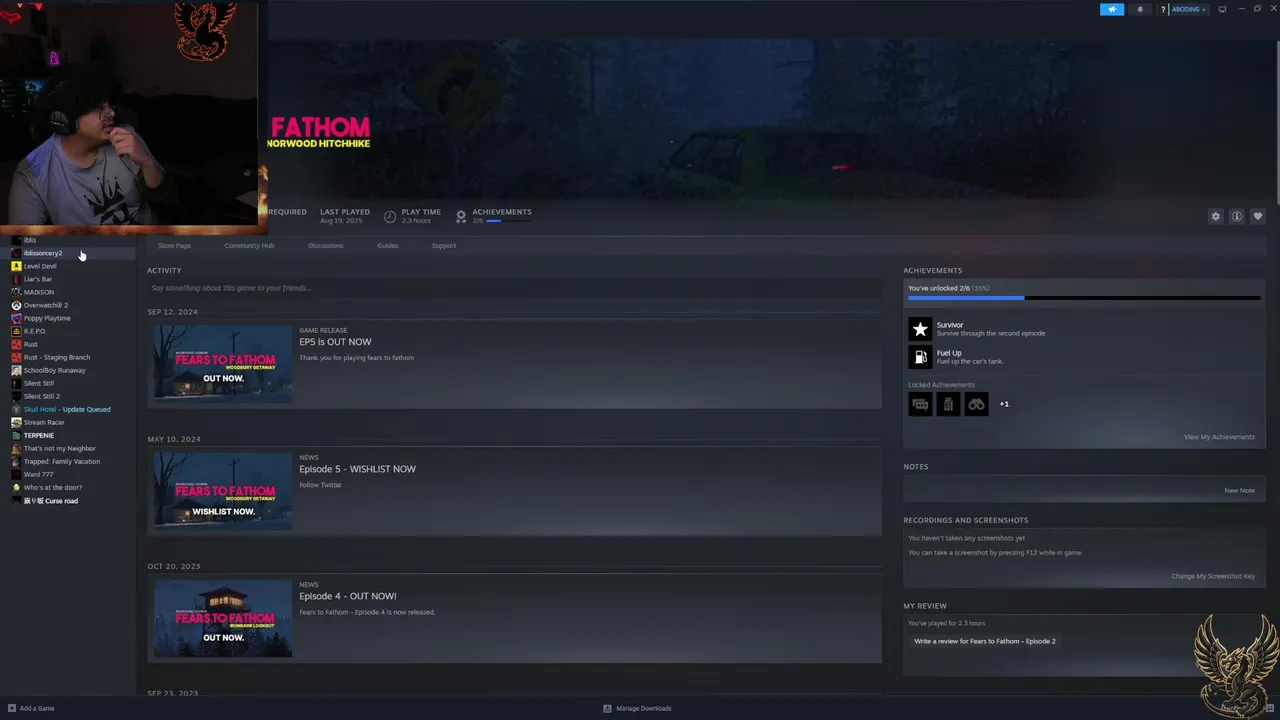
Task: Click the Poppy Playtime game icon
Action: tap(16, 318)
